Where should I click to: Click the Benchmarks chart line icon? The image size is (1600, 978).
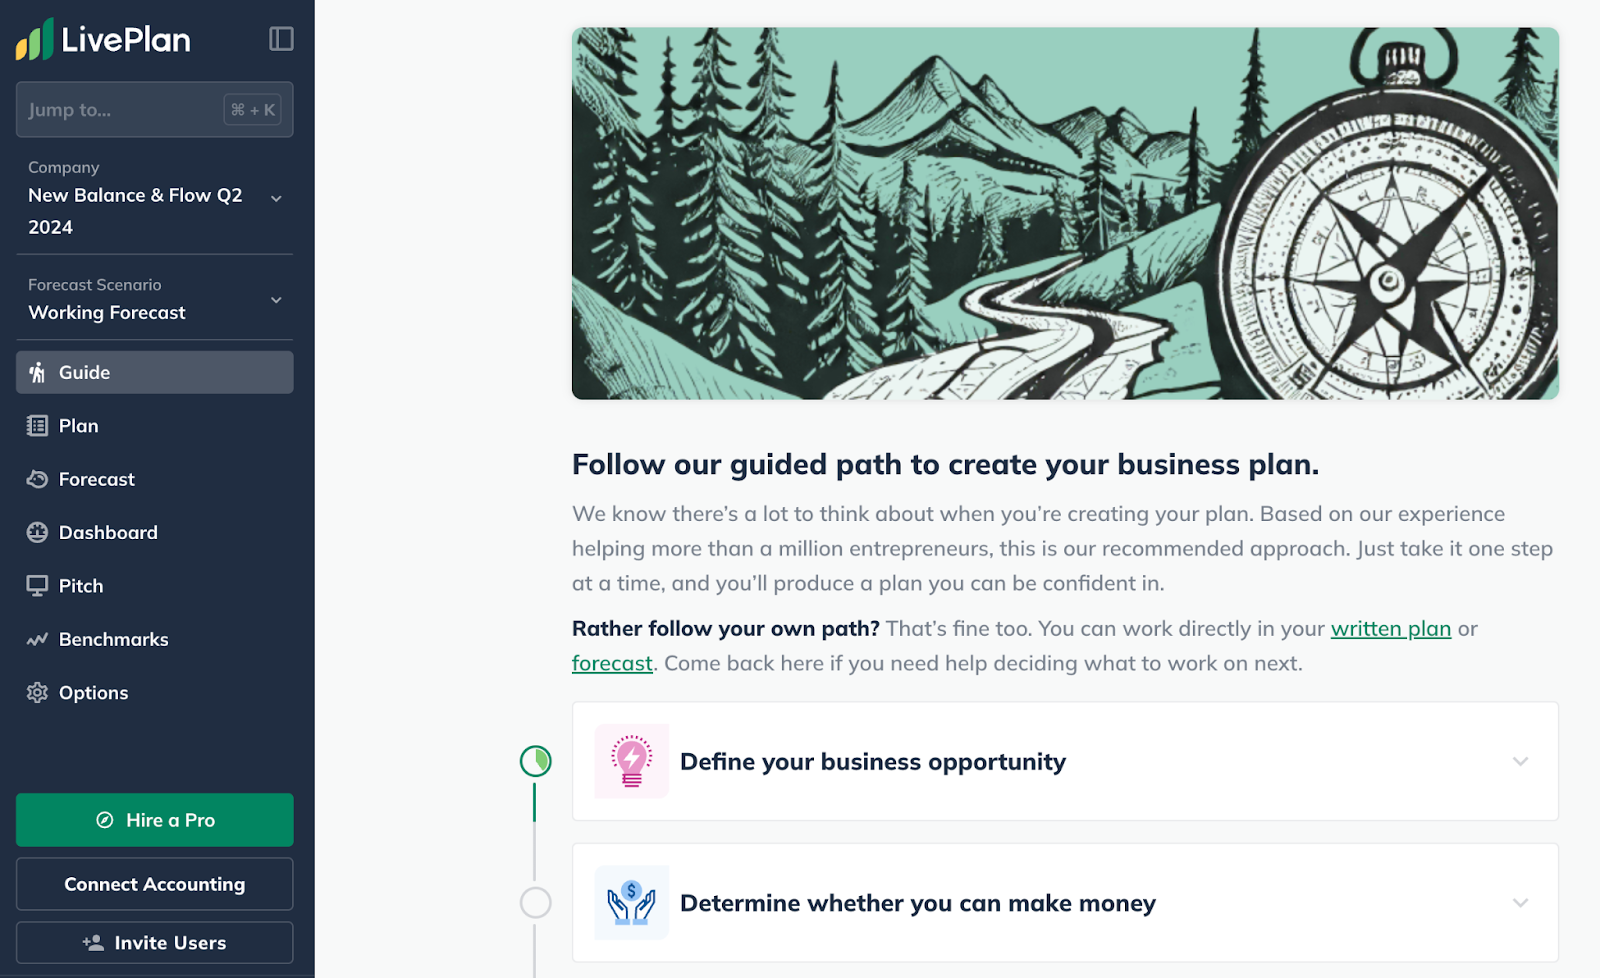click(37, 639)
